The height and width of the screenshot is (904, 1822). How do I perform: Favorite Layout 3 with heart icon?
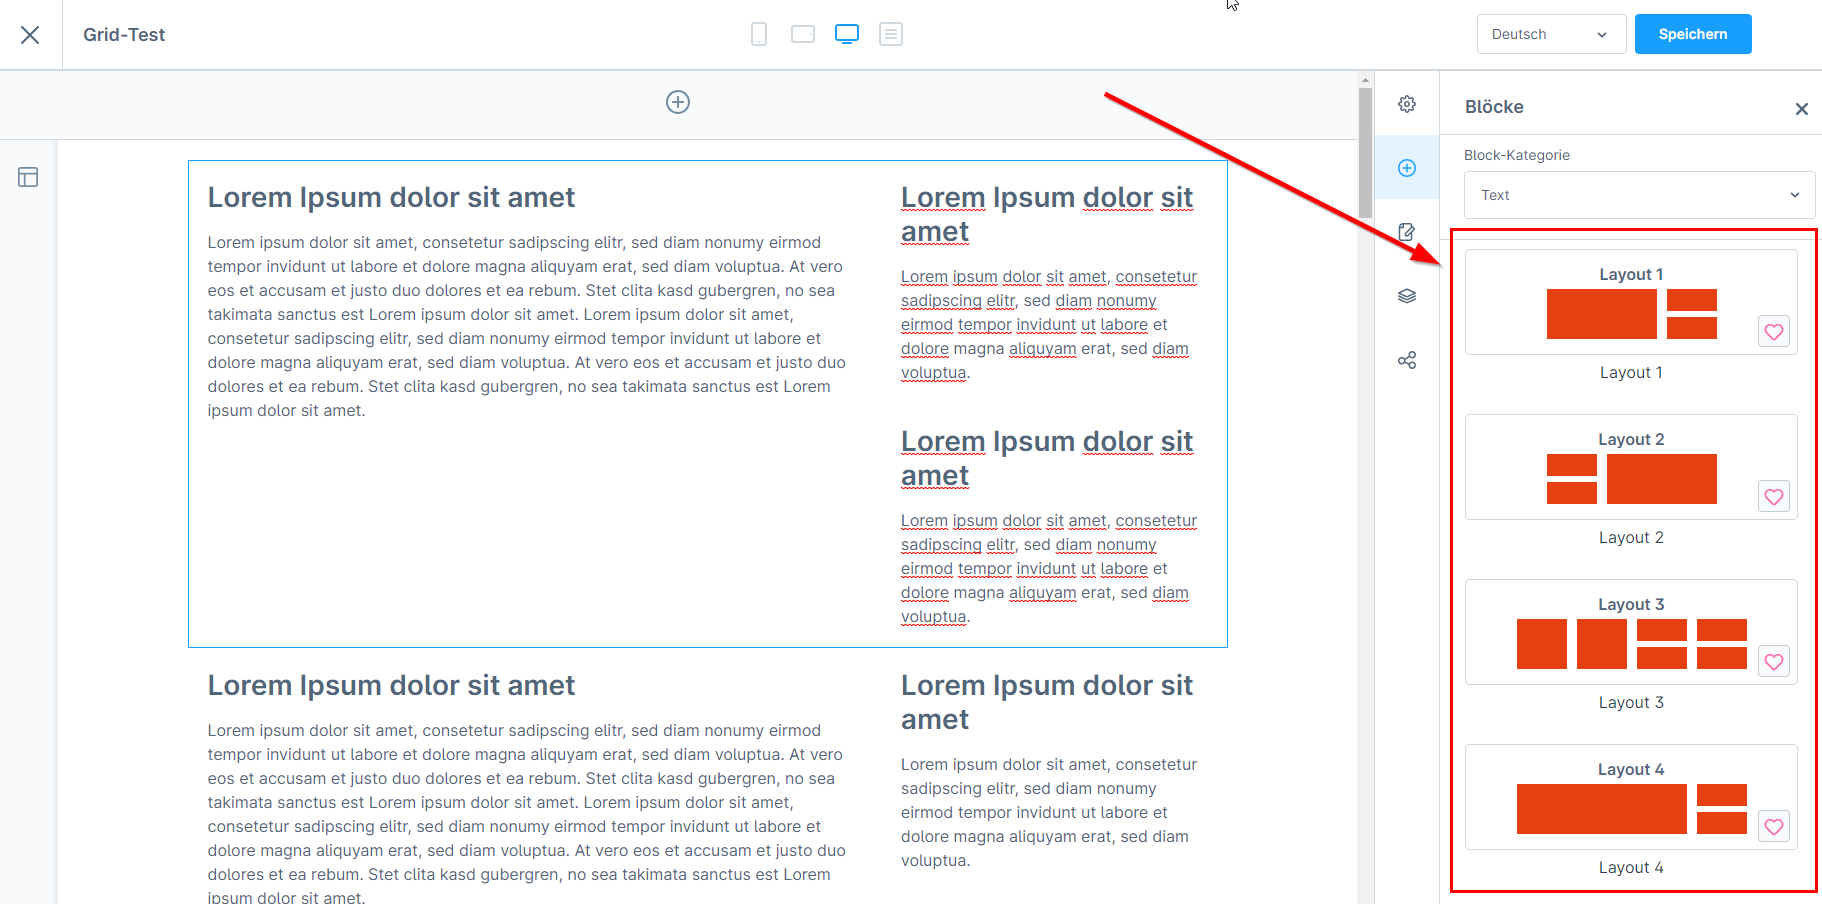1774,662
